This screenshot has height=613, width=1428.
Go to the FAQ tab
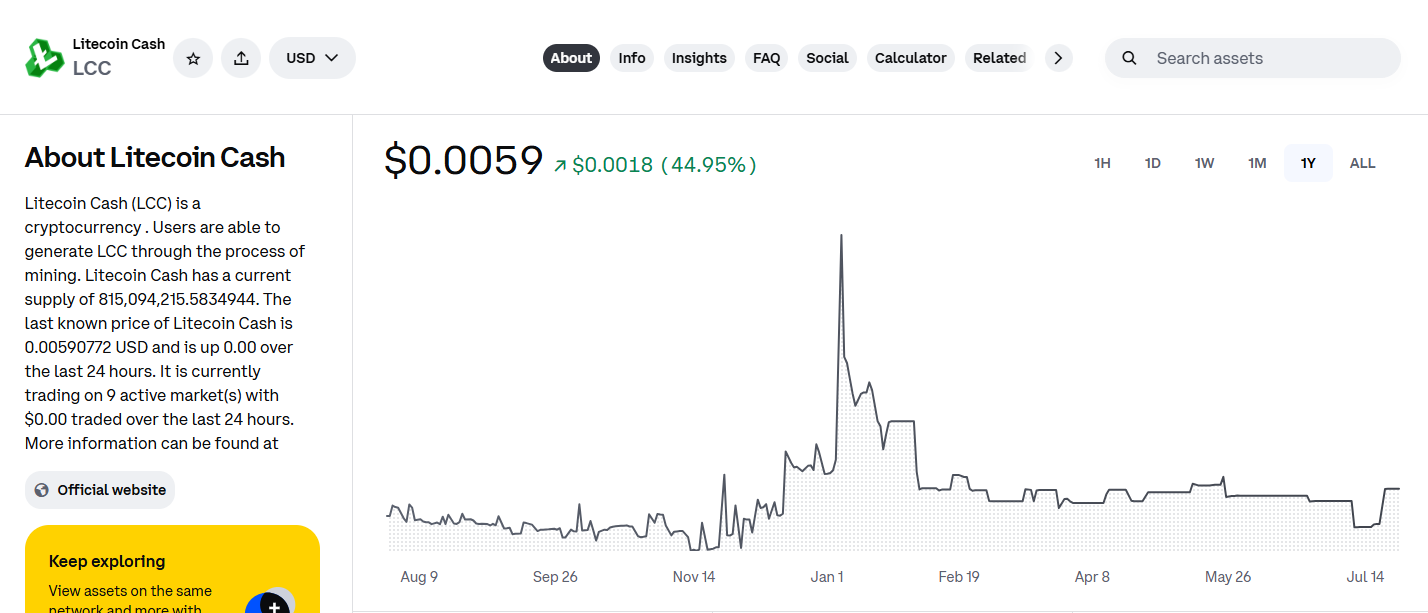click(x=767, y=58)
